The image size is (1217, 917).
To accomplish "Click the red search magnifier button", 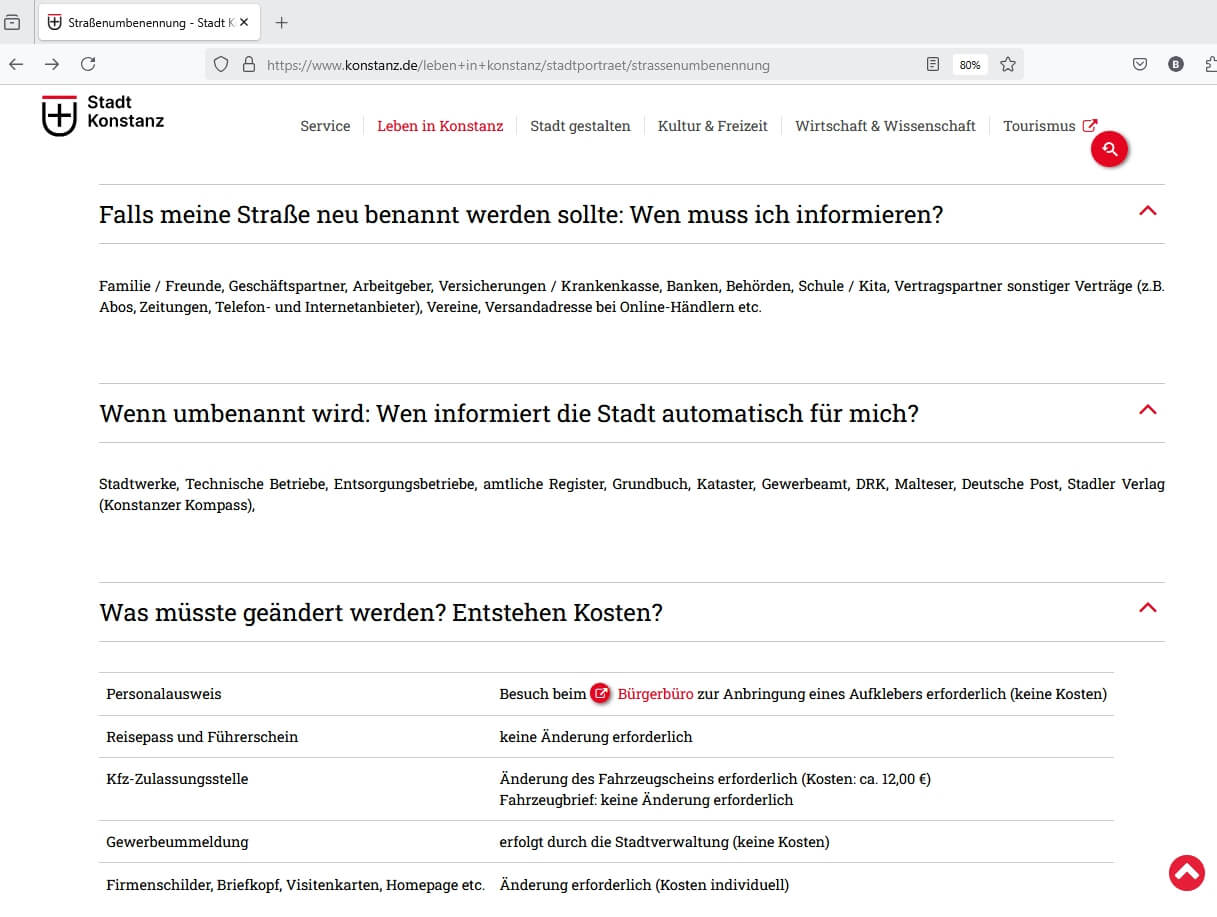I will click(1109, 150).
